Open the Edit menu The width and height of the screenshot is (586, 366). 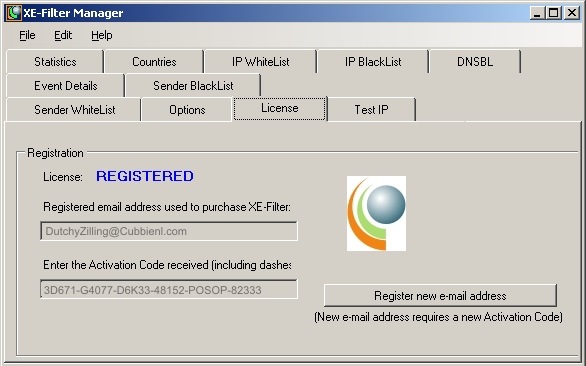[63, 35]
